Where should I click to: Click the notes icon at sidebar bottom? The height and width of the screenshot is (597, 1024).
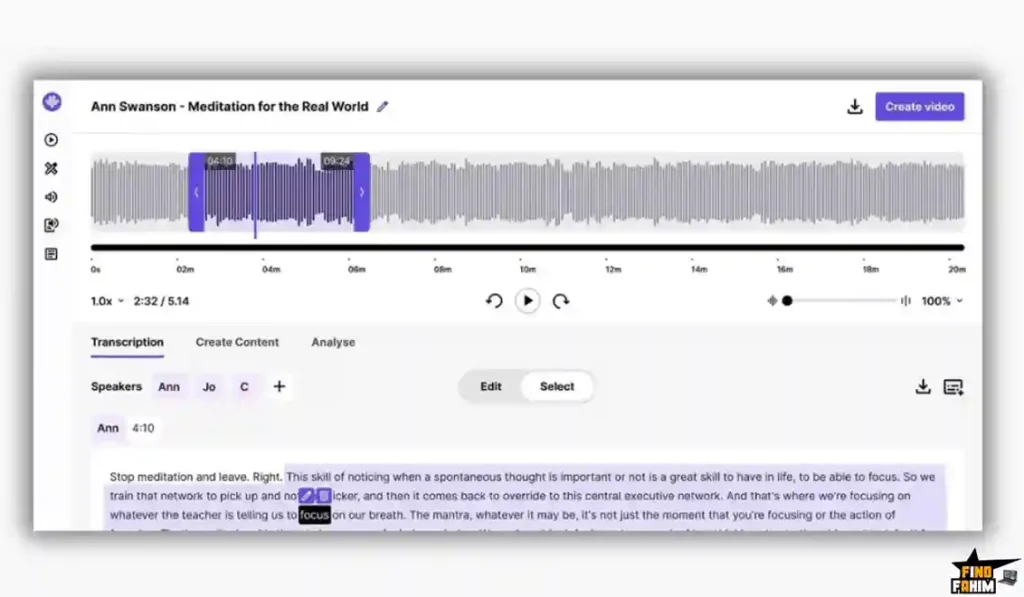click(x=51, y=253)
